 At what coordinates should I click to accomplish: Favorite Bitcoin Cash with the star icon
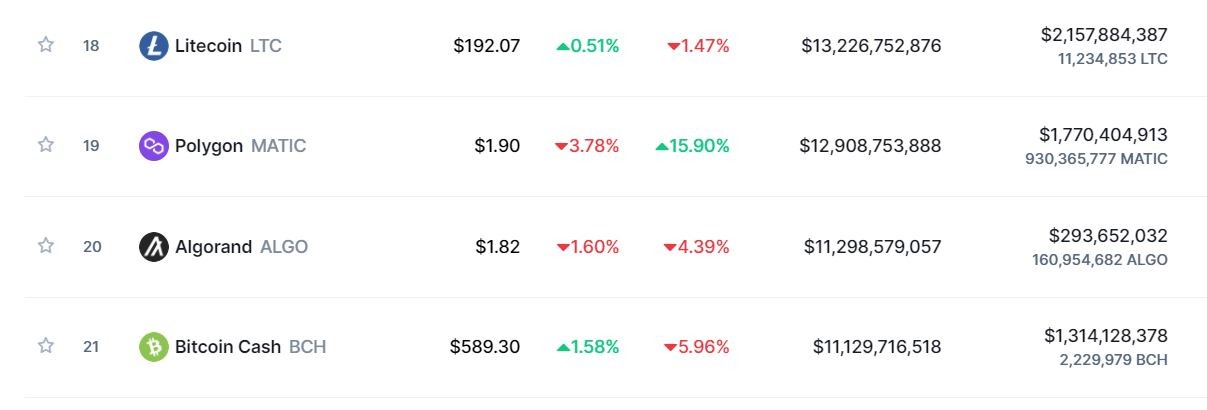45,346
